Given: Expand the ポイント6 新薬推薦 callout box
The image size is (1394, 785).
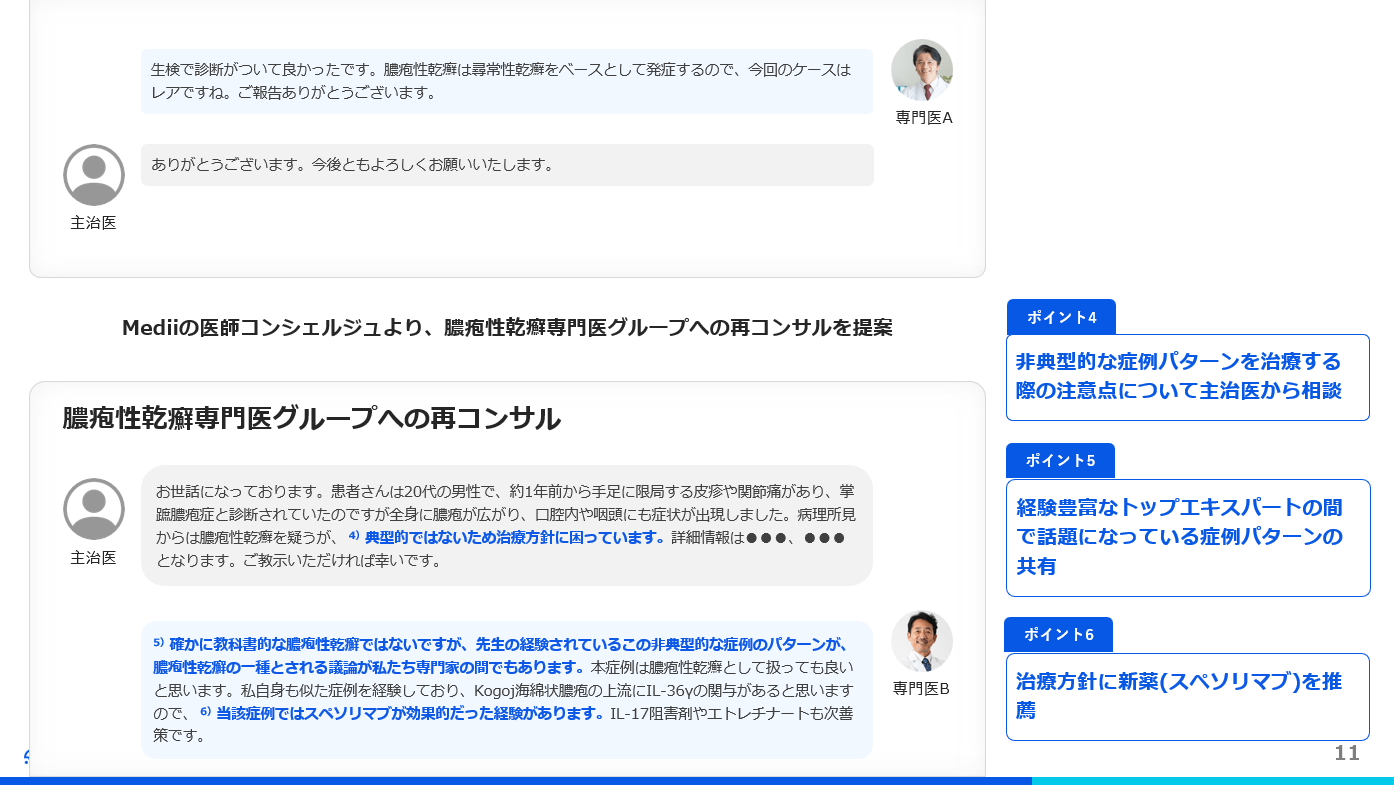Looking at the screenshot, I should point(1187,697).
